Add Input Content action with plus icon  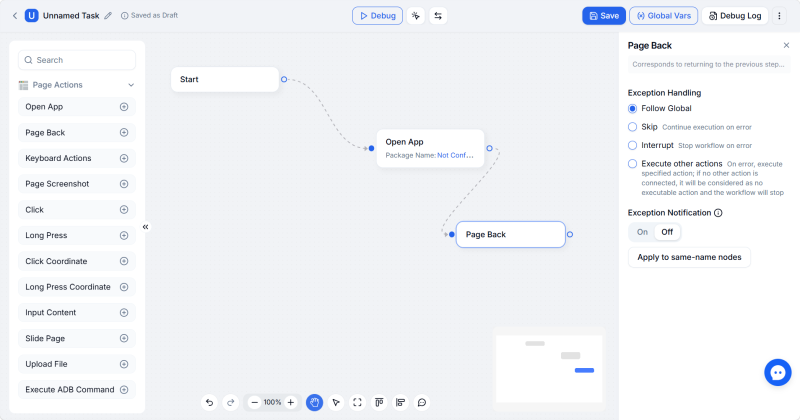coord(124,312)
